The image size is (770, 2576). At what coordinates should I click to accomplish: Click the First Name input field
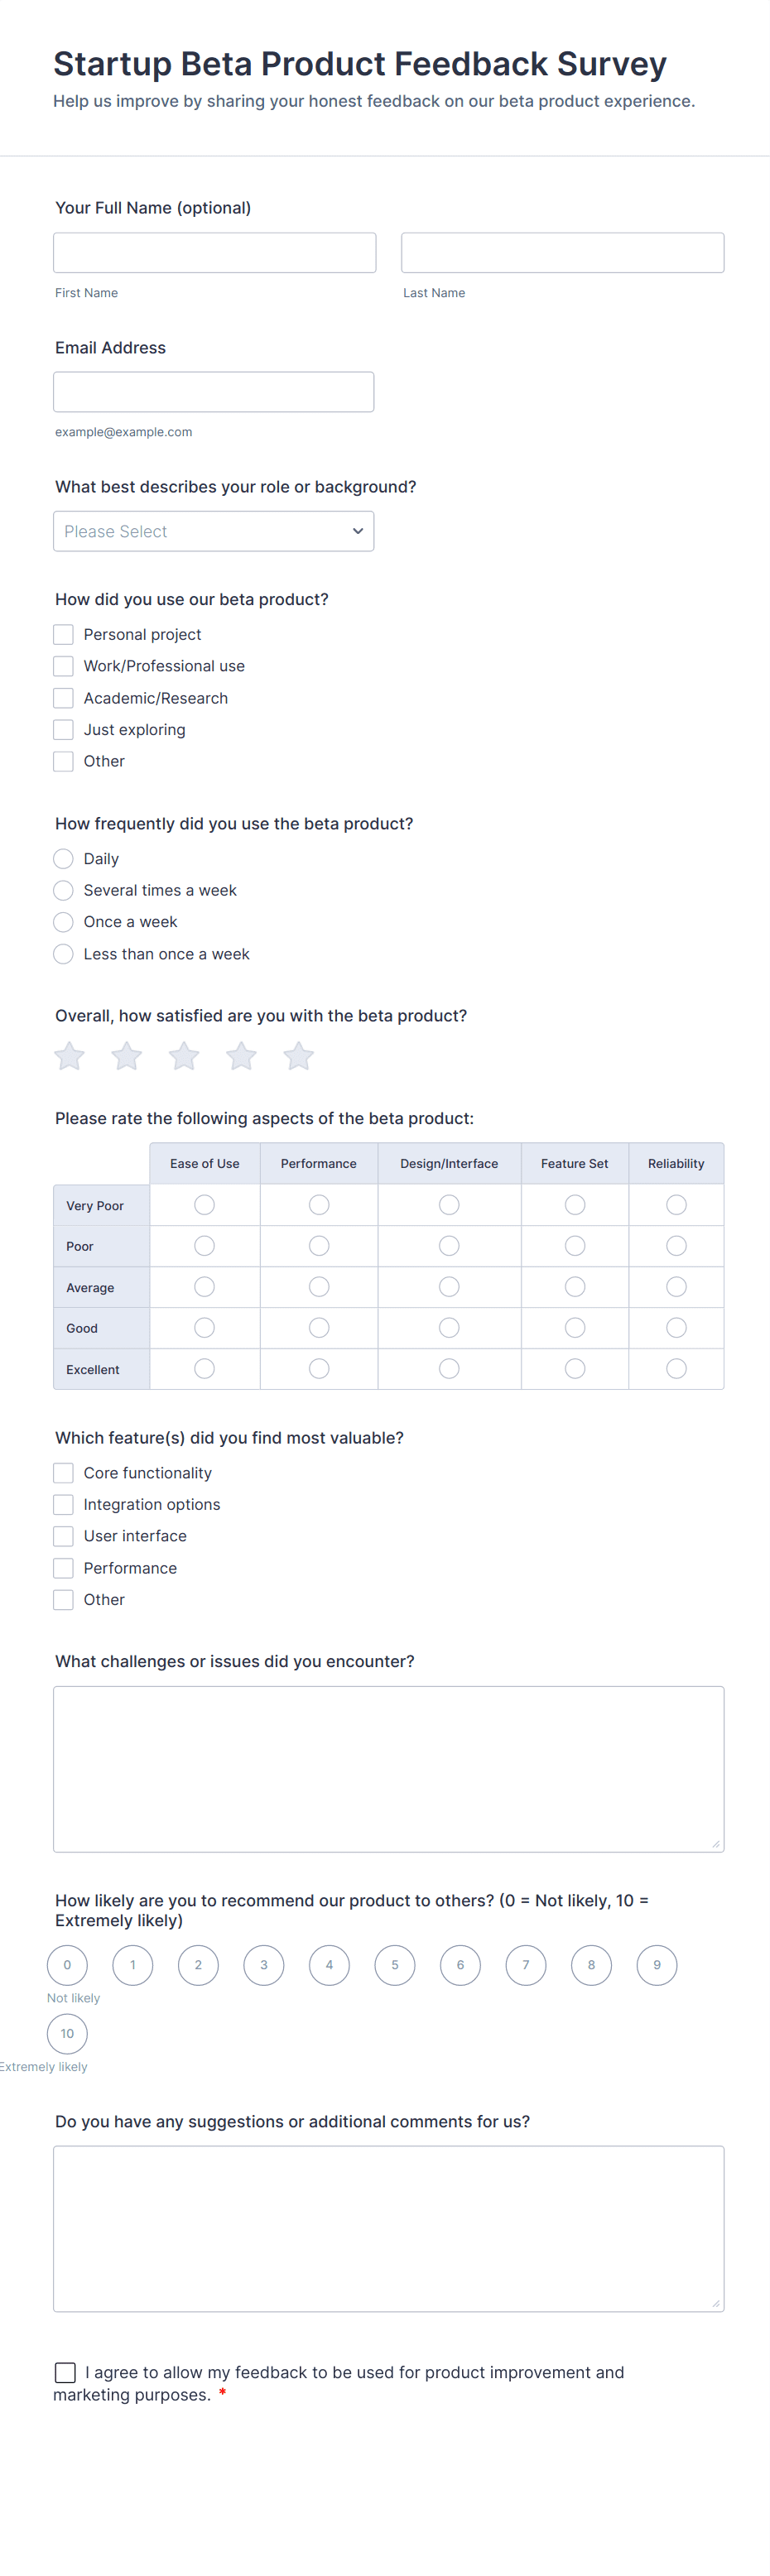pyautogui.click(x=214, y=253)
